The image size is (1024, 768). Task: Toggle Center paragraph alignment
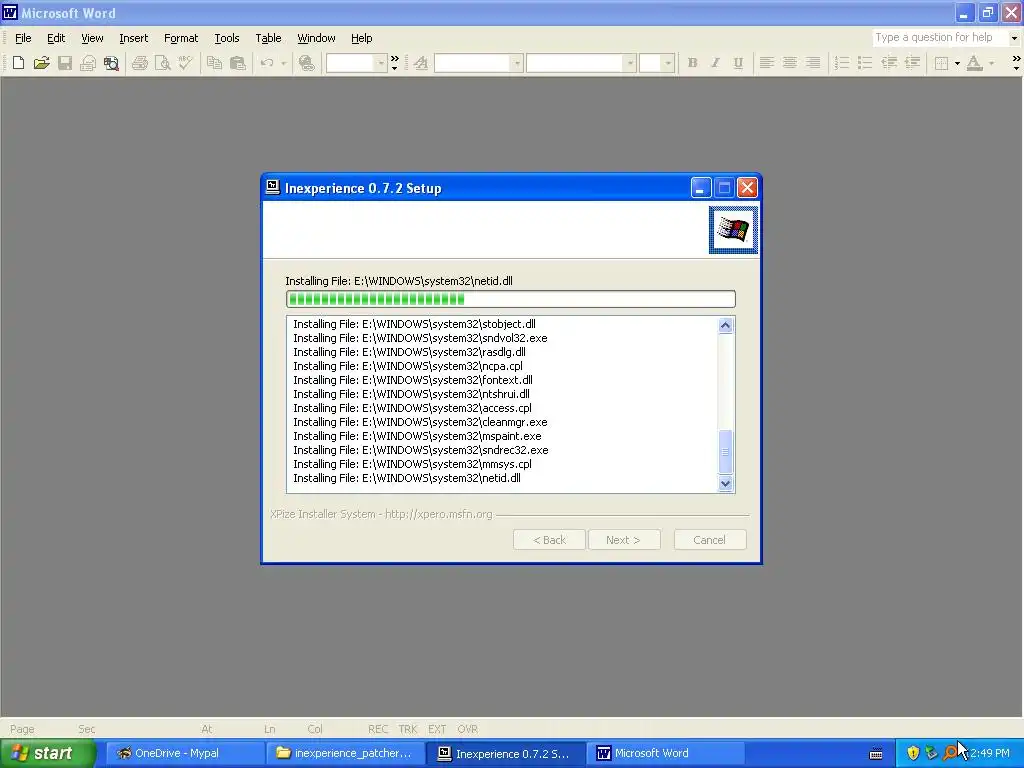[790, 63]
